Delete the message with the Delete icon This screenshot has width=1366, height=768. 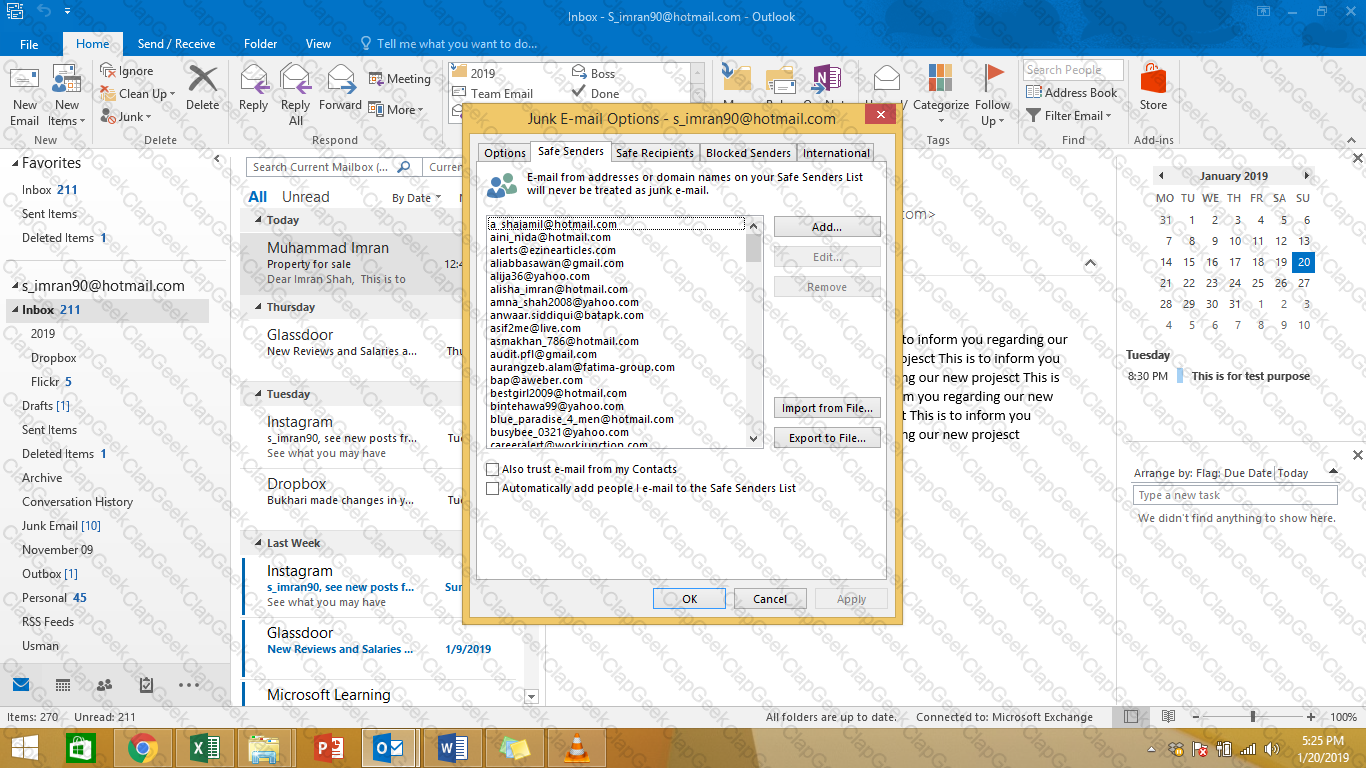click(202, 88)
